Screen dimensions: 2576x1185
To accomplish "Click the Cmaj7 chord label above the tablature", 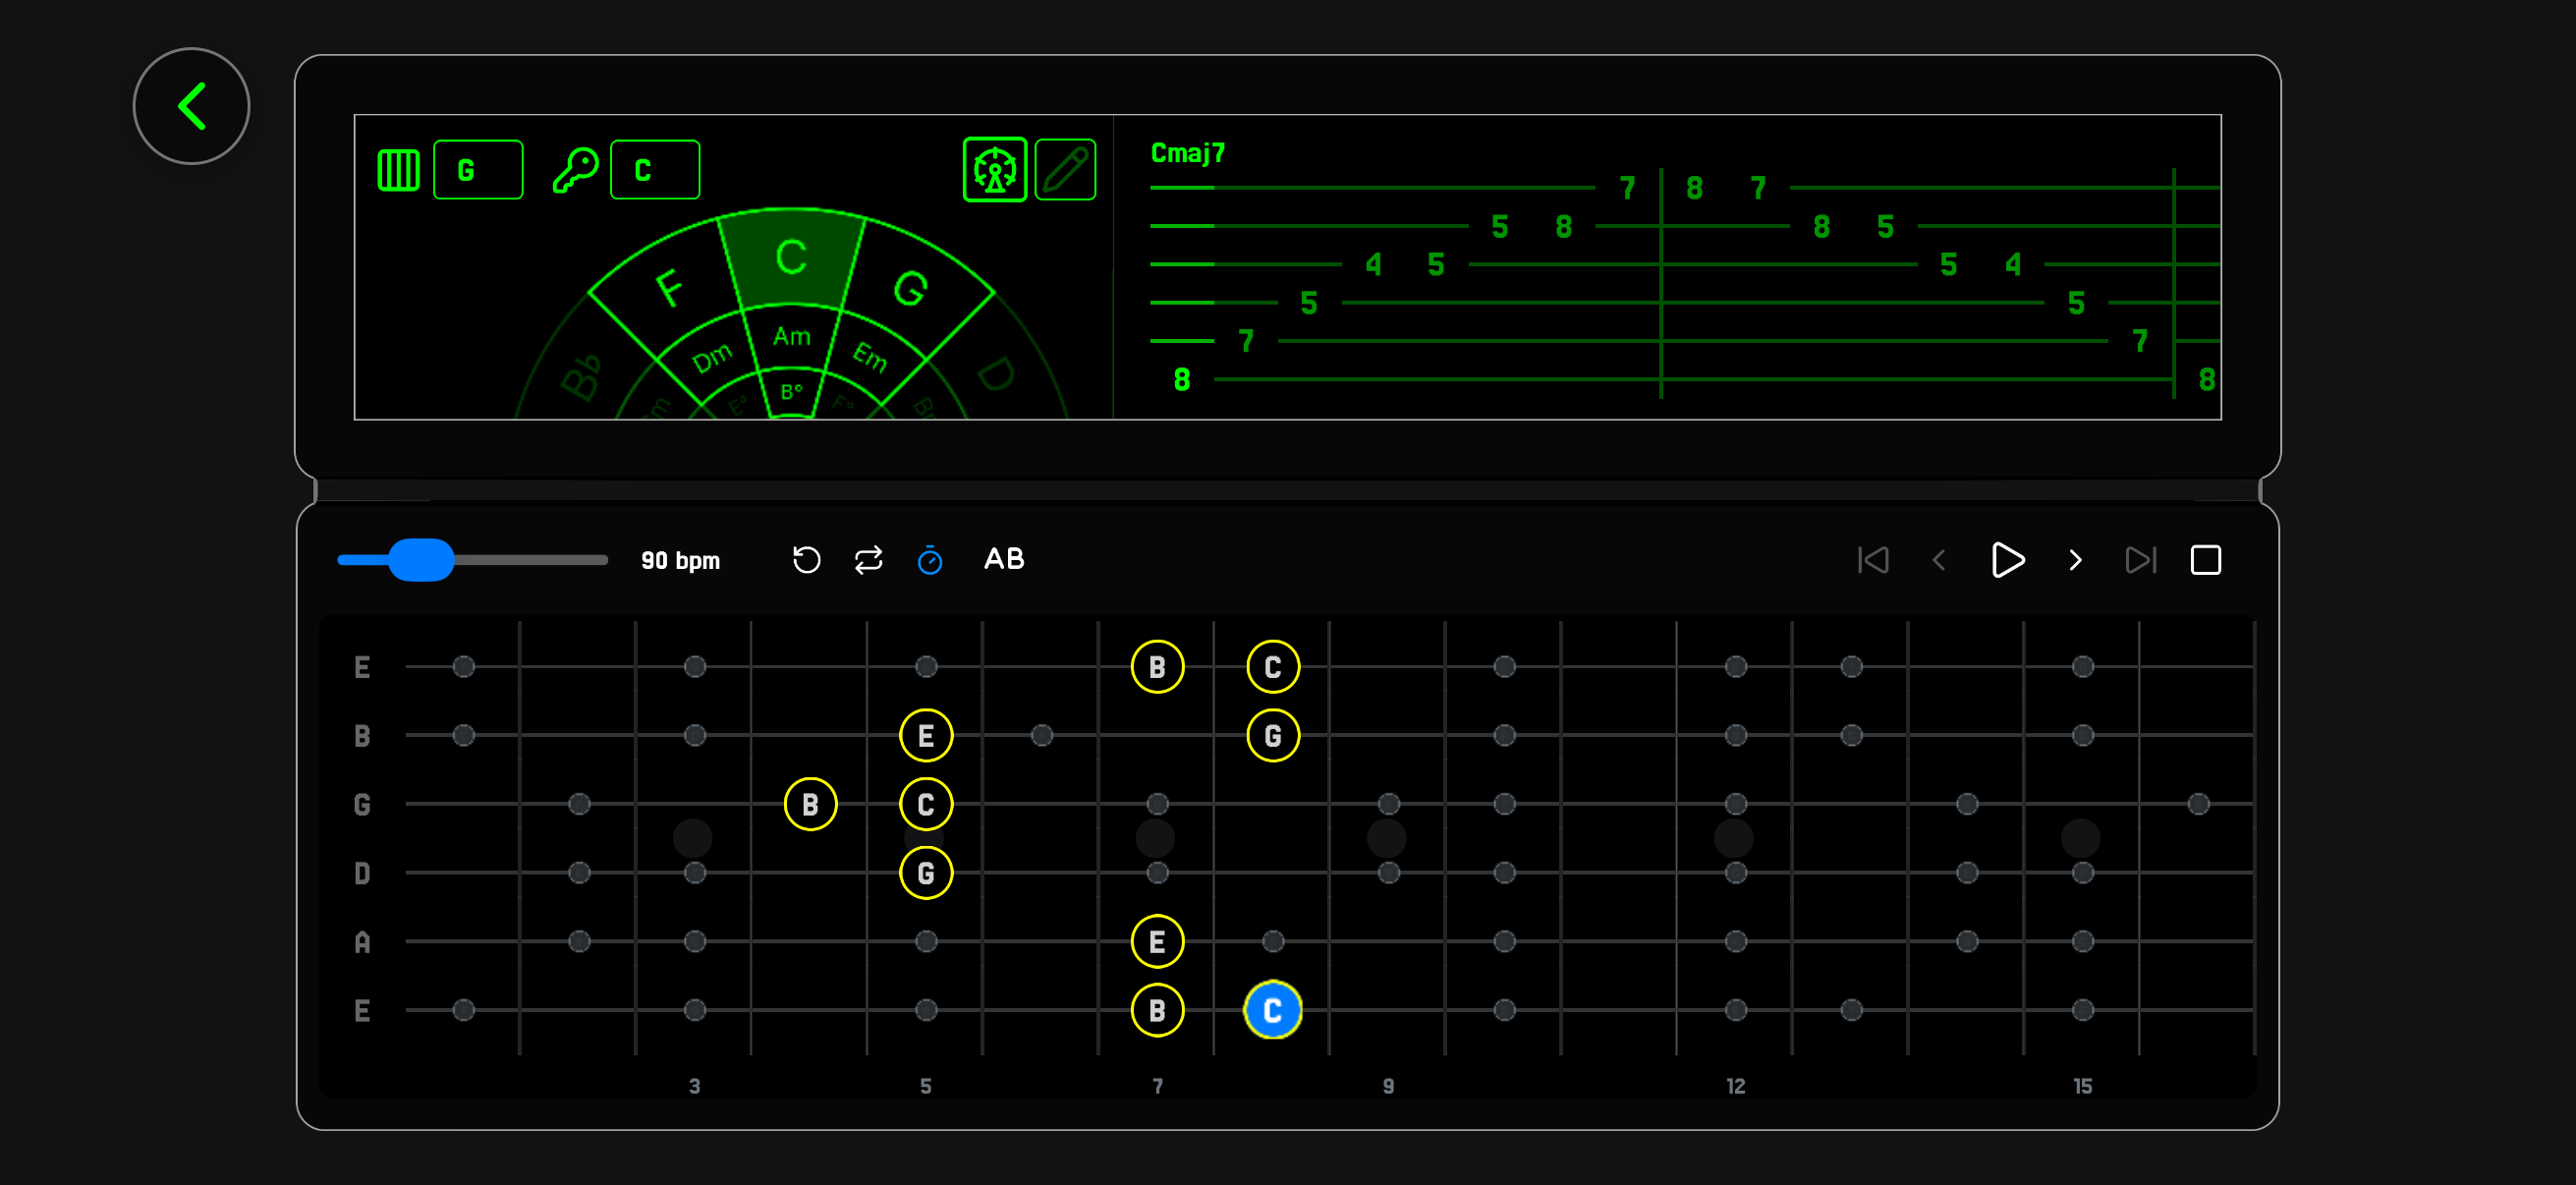I will coord(1187,154).
